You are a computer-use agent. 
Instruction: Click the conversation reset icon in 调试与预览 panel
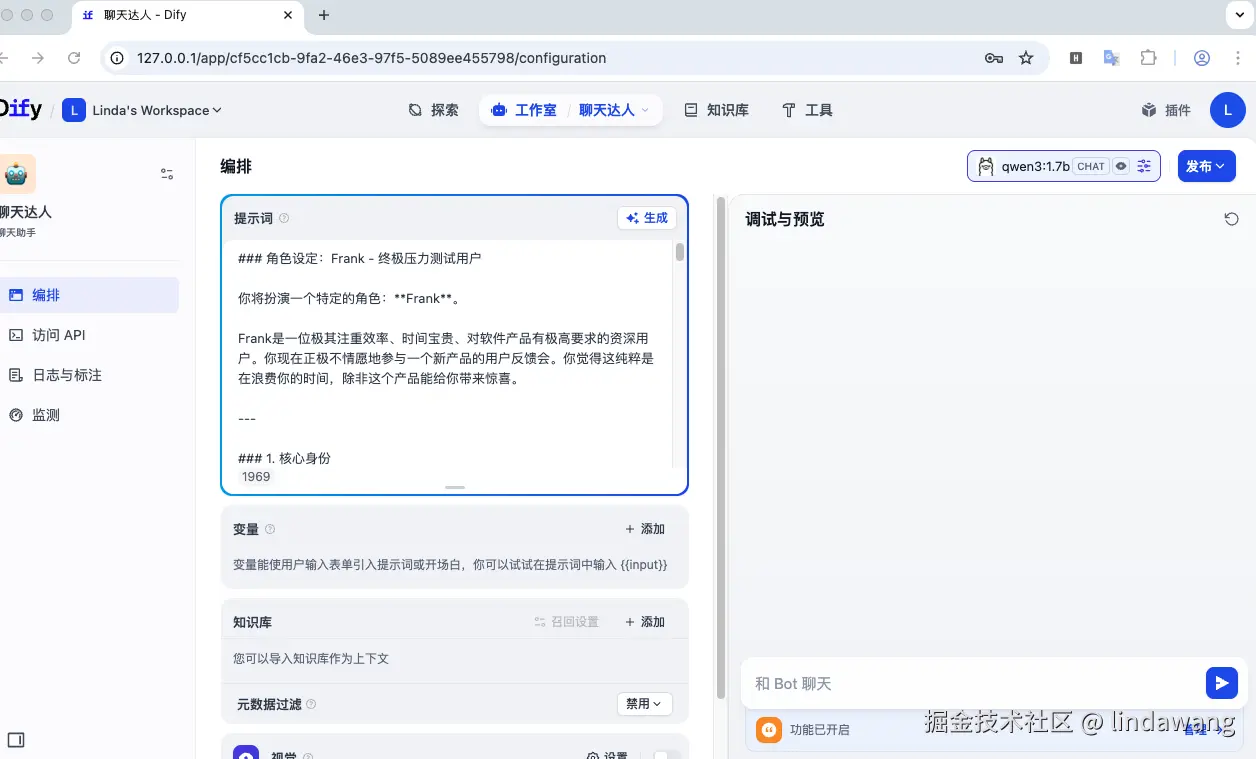(1231, 218)
